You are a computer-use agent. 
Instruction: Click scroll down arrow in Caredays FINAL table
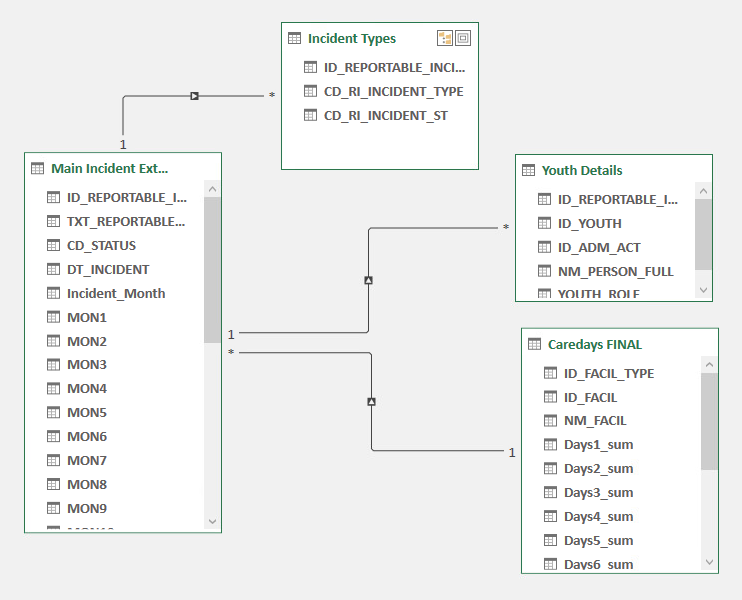tap(709, 562)
